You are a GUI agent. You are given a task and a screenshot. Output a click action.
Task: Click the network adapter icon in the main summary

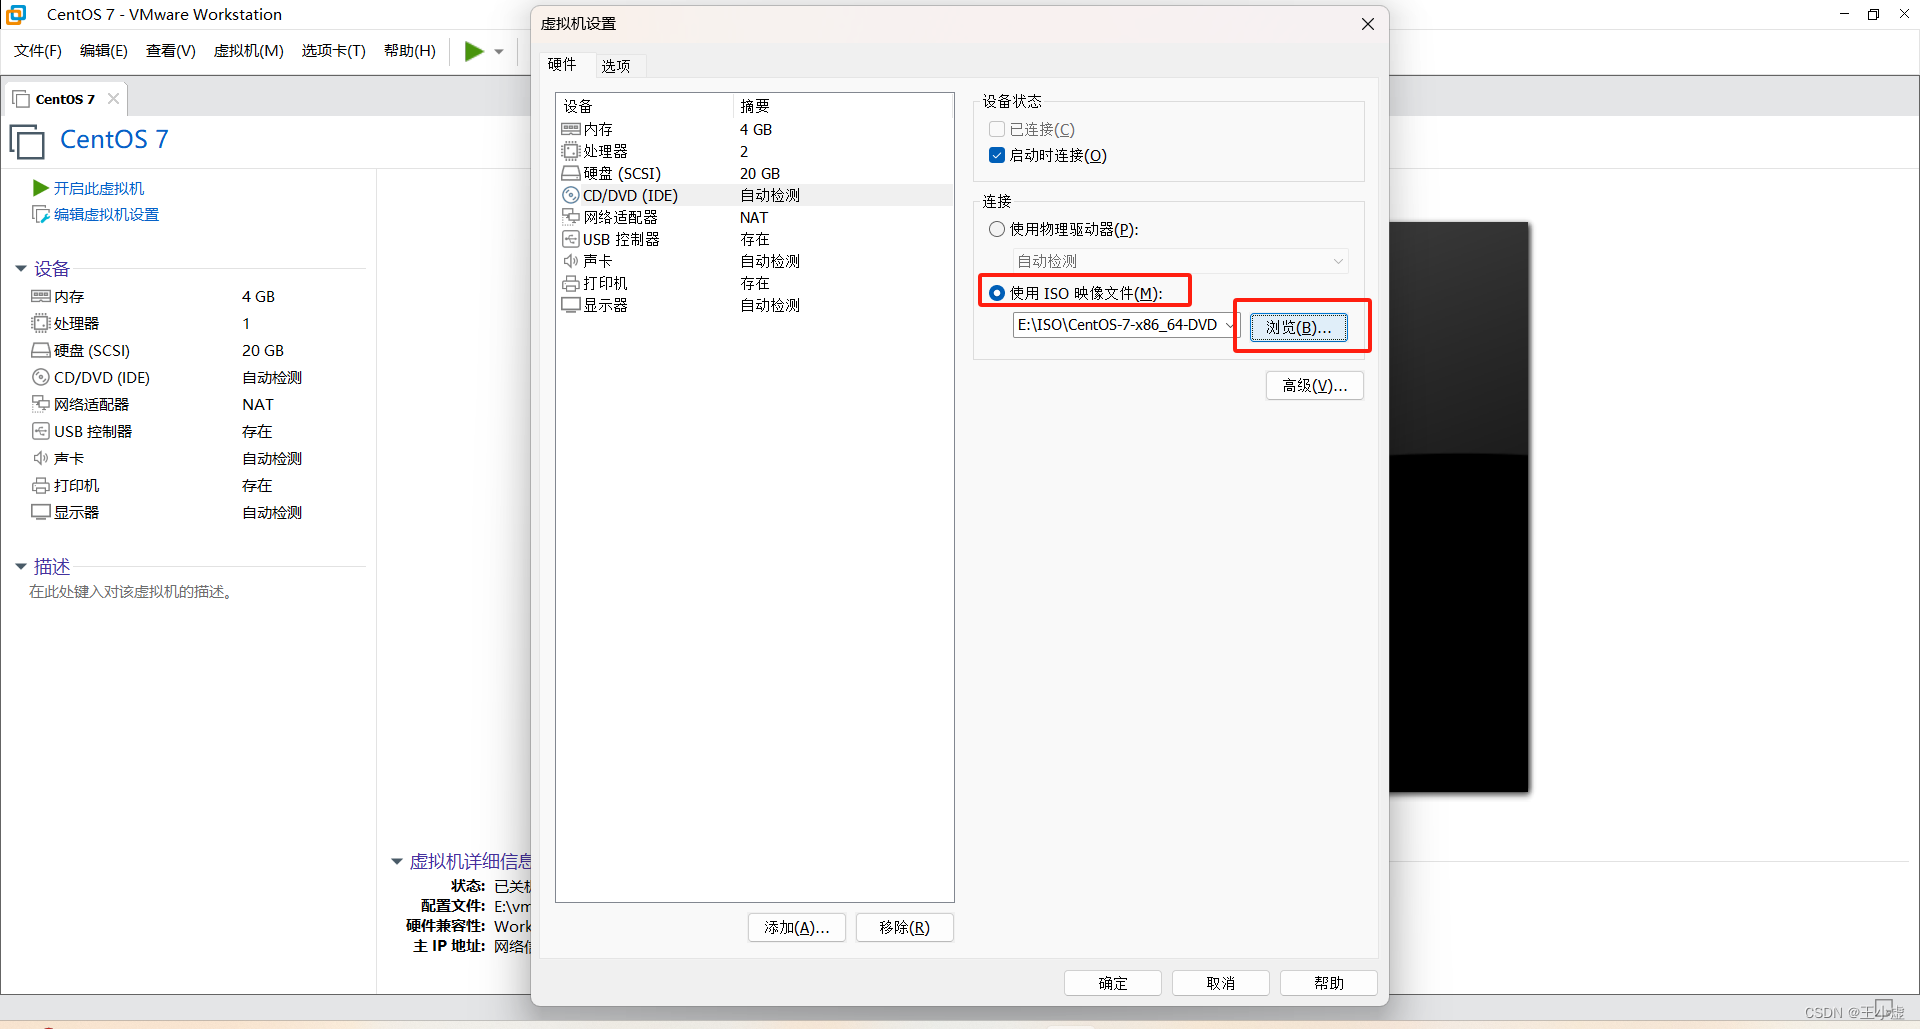coord(41,404)
